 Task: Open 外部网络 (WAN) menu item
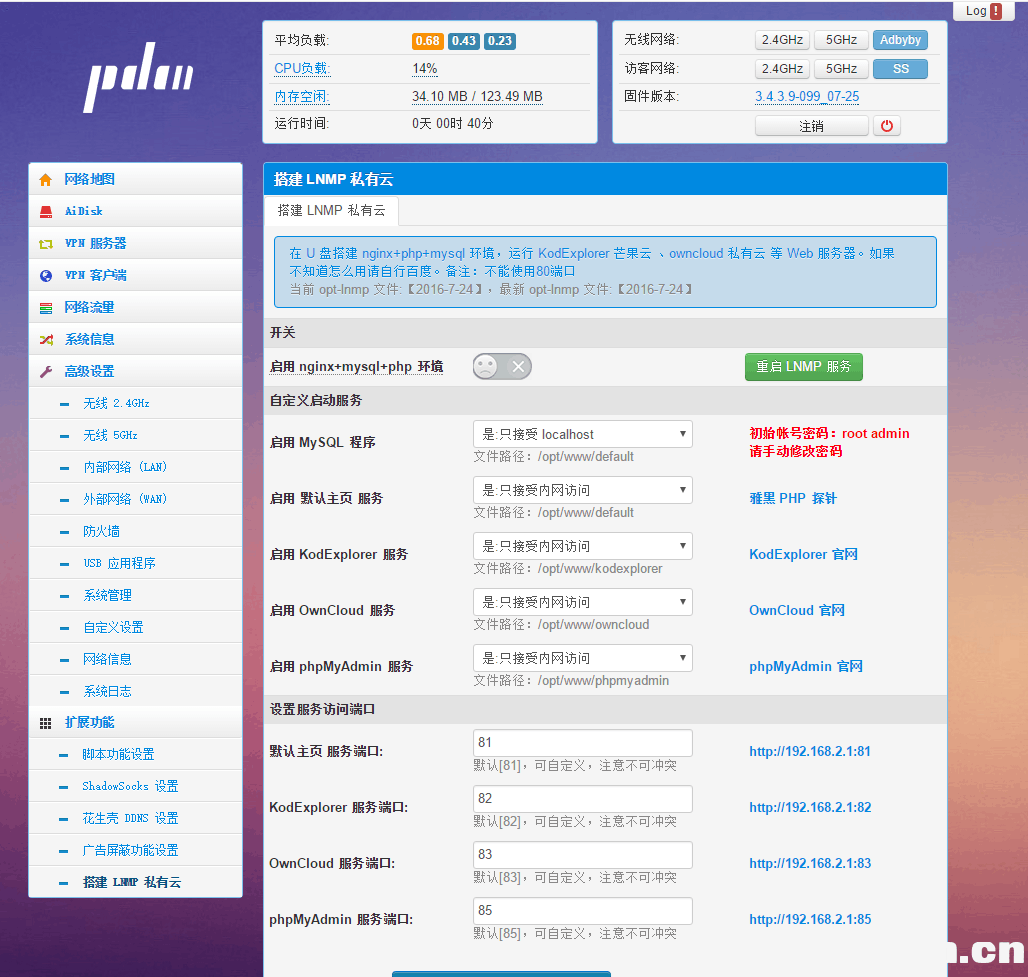click(x=136, y=499)
